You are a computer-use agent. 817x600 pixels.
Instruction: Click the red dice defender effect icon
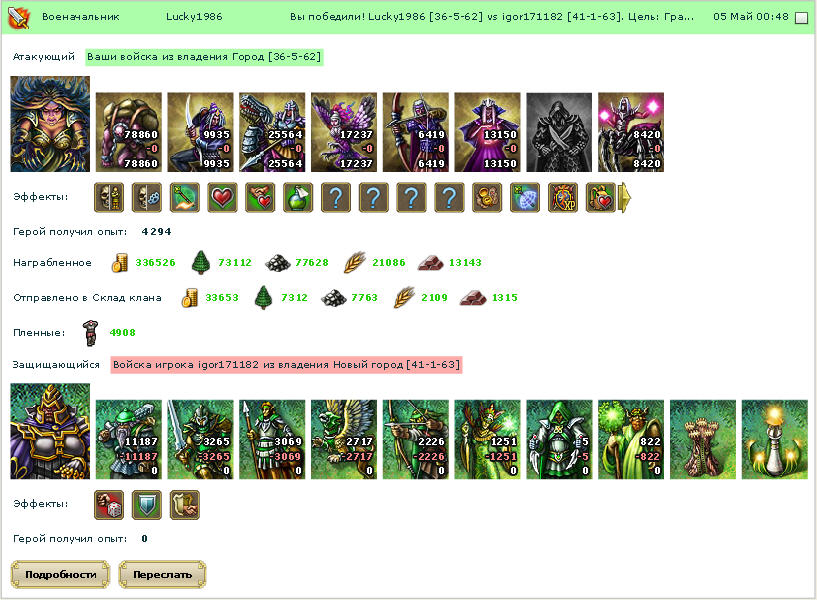click(x=109, y=505)
